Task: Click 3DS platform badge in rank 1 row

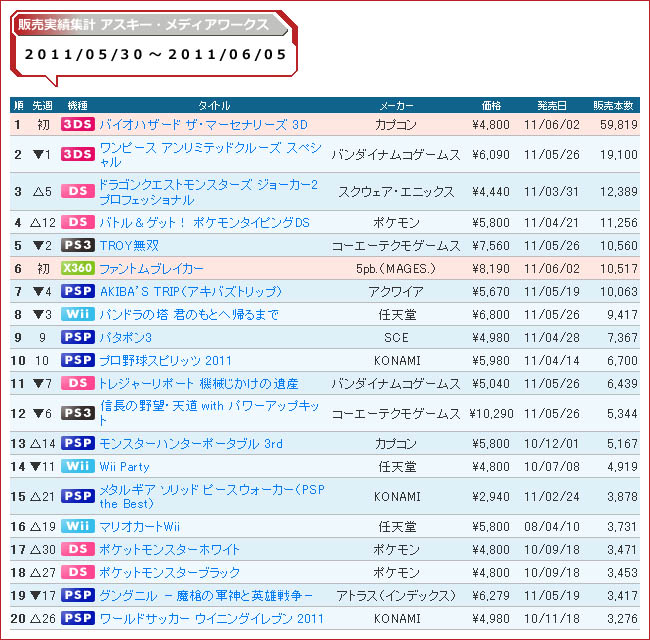Action: point(78,124)
